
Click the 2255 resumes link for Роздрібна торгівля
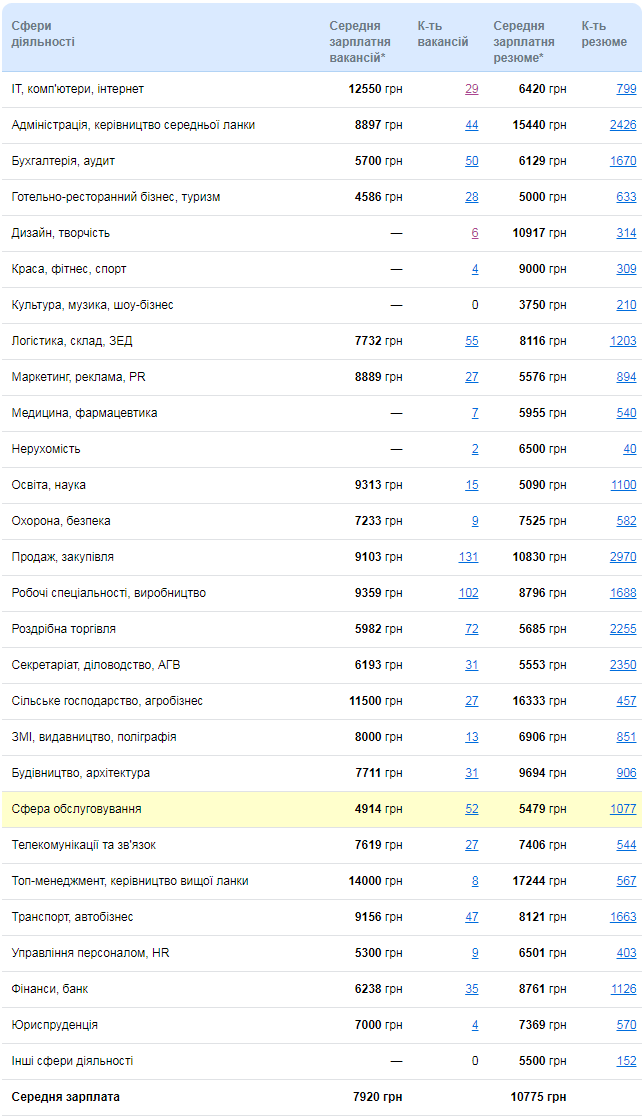click(623, 629)
